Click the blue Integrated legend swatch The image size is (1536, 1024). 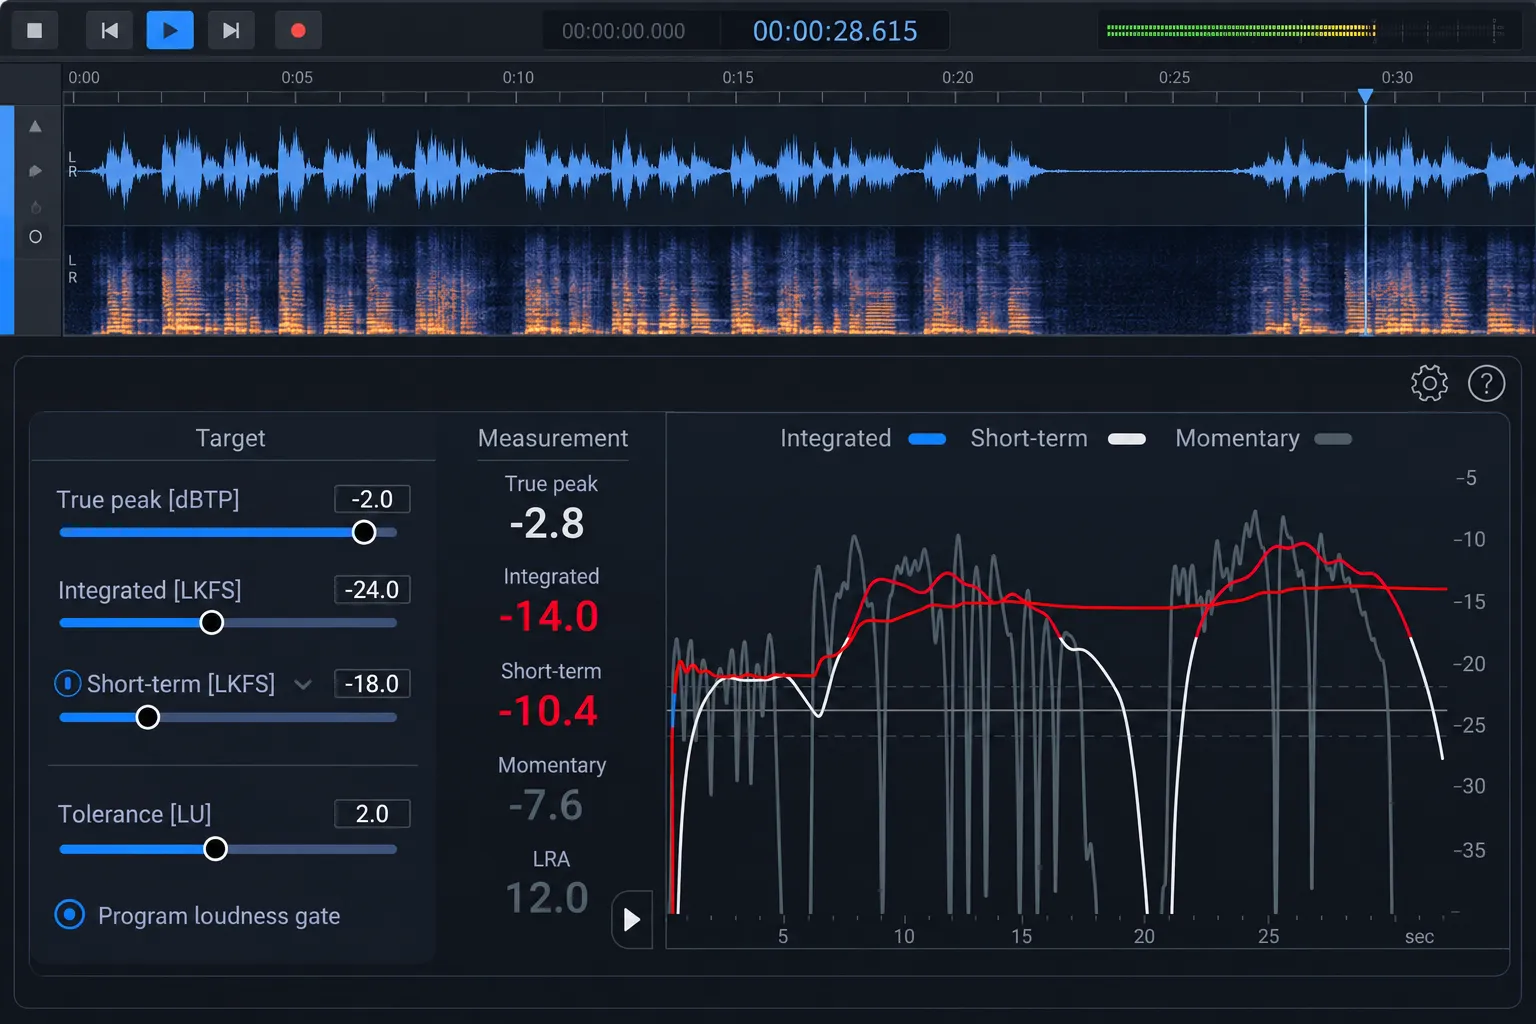tap(927, 439)
